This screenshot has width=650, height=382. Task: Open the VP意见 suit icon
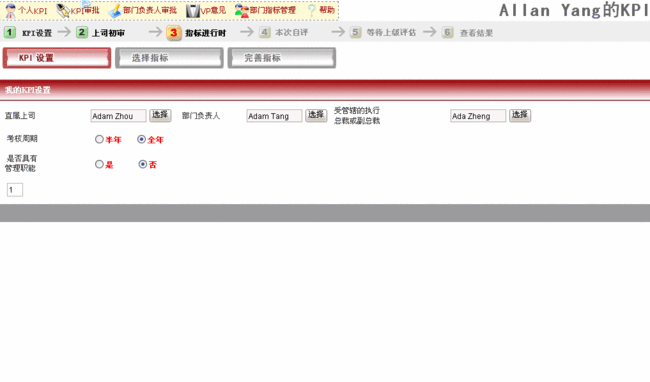(193, 11)
